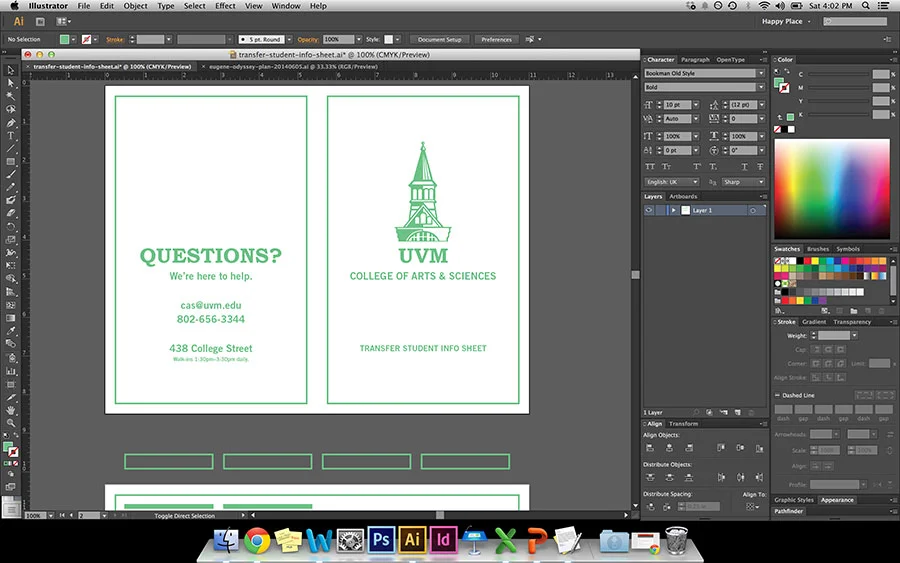Image resolution: width=900 pixels, height=563 pixels.
Task: Click the Preferences button
Action: (x=496, y=40)
